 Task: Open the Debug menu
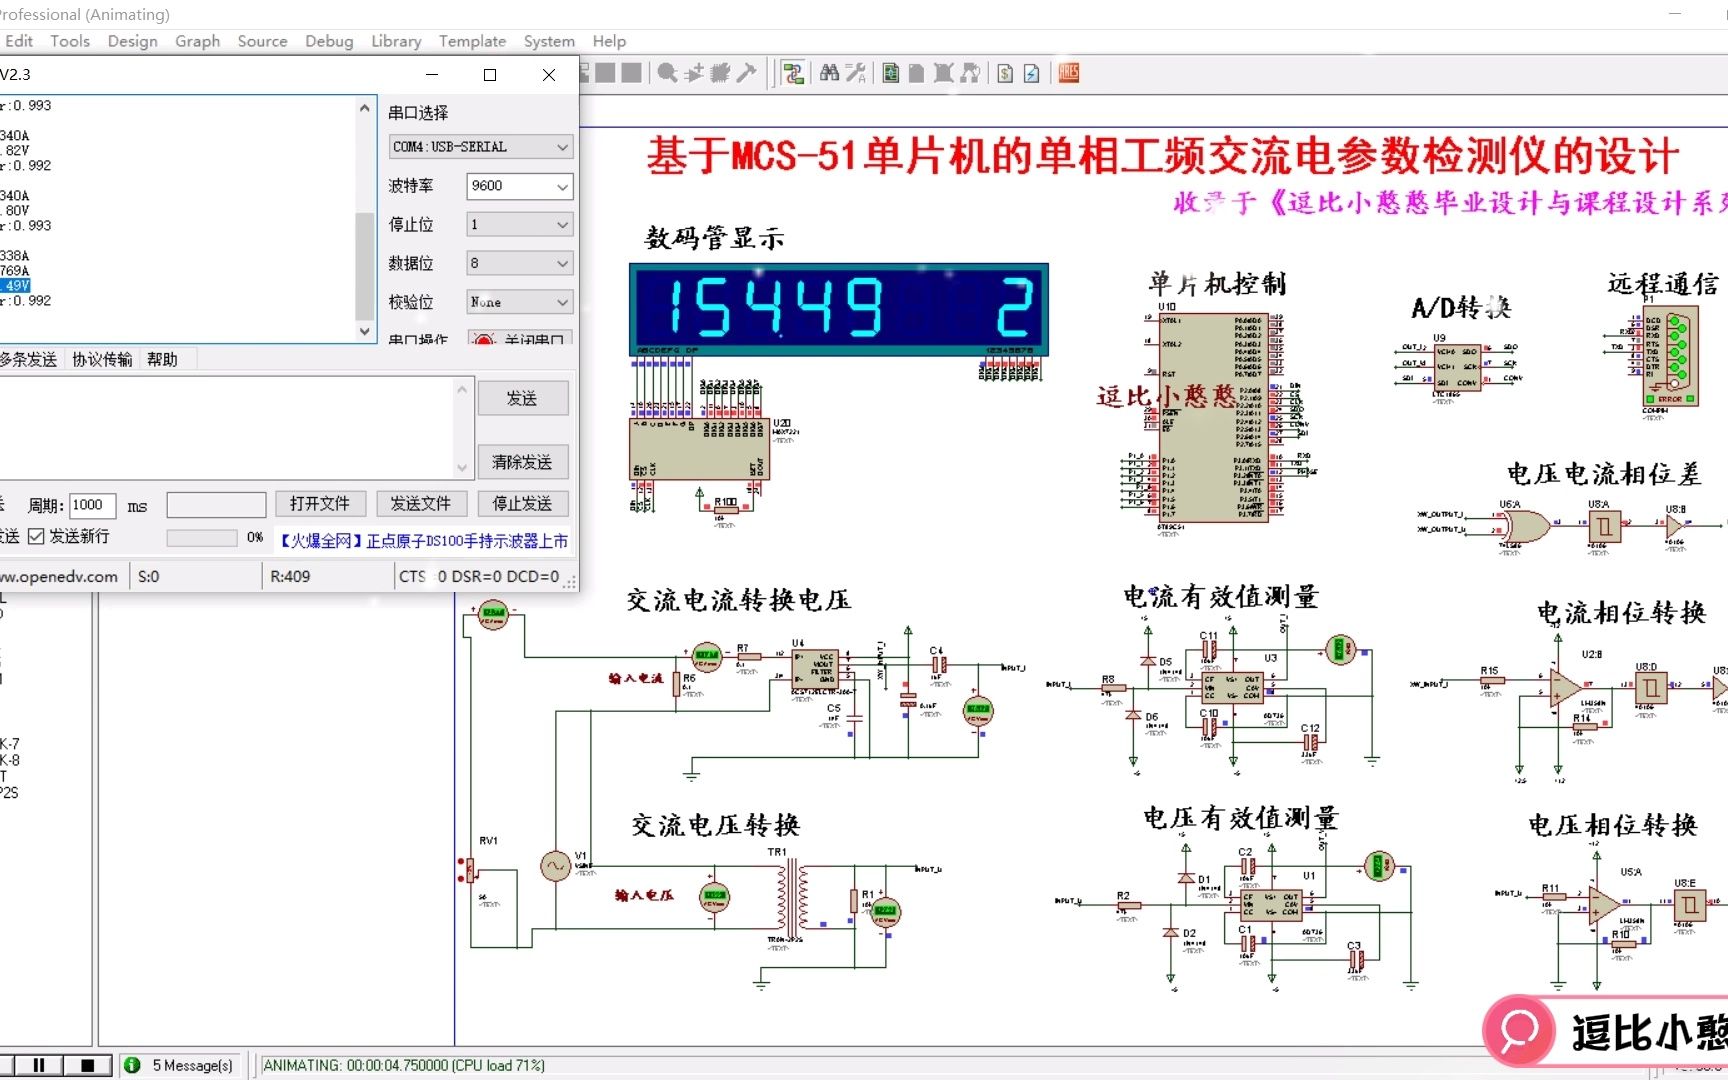(x=329, y=41)
